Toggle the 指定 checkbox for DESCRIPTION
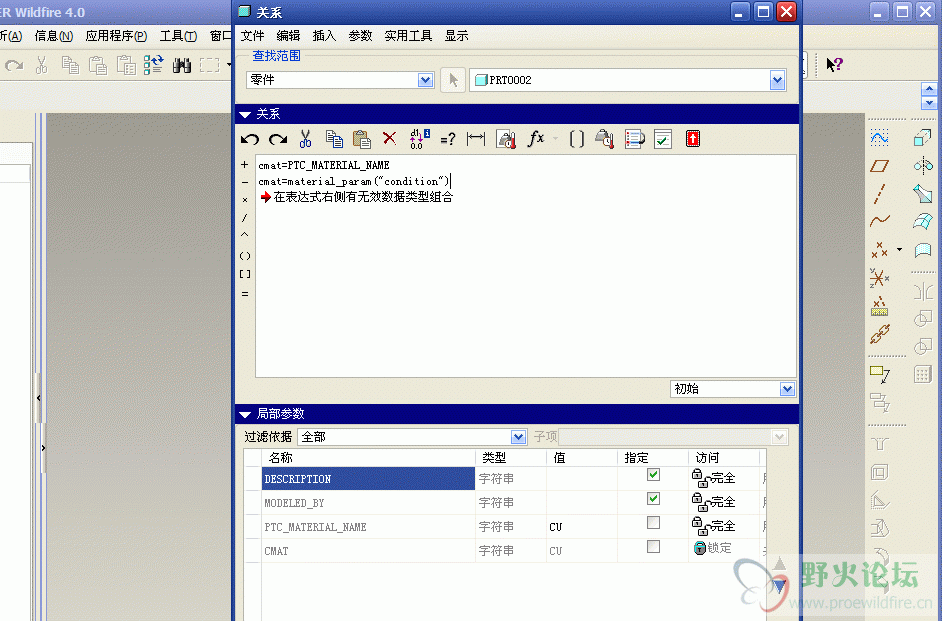This screenshot has height=621, width=942. coord(653,475)
